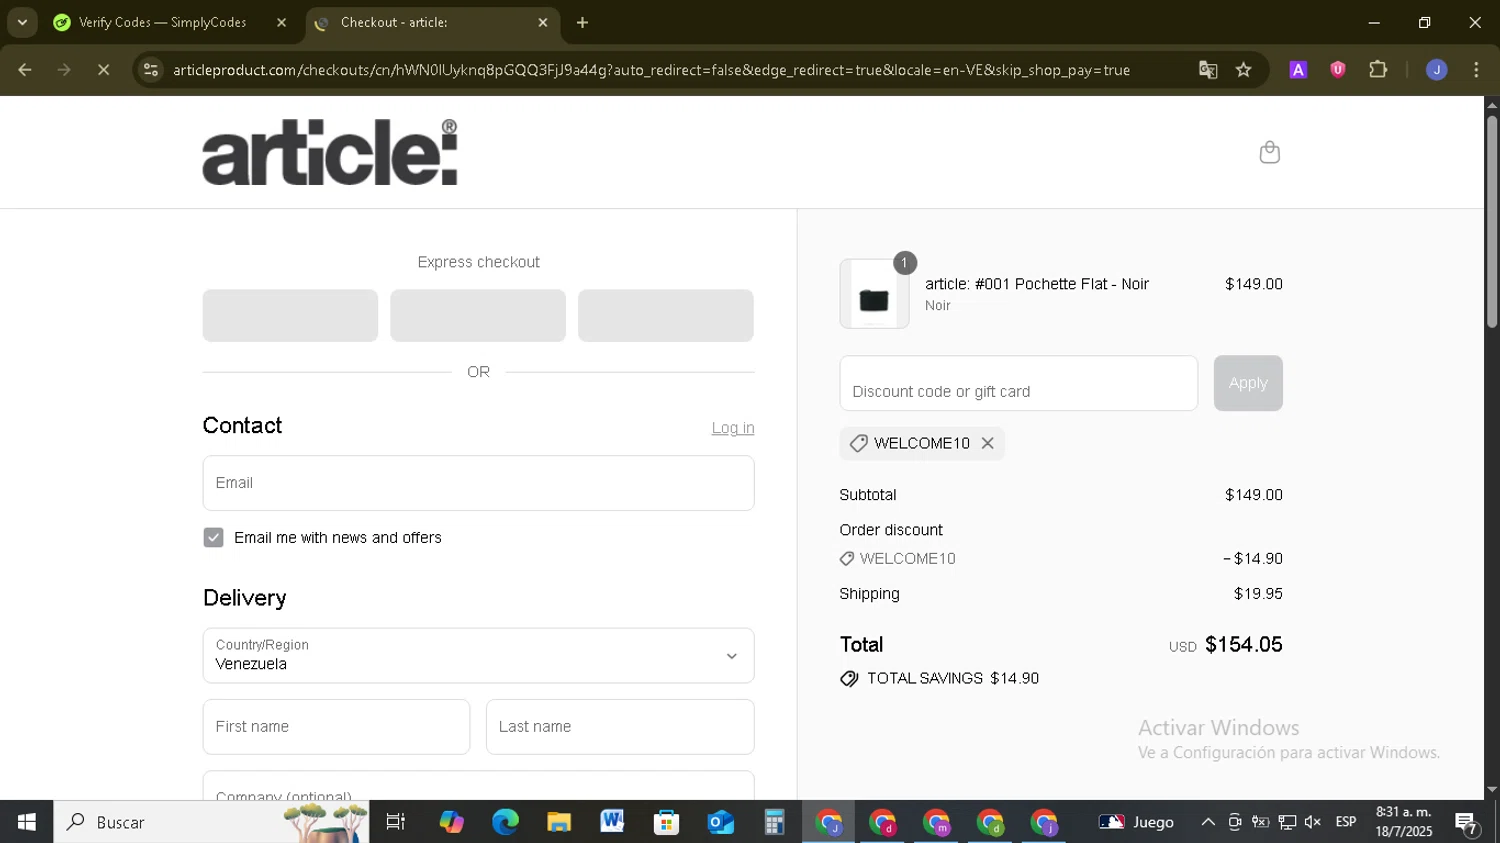Image resolution: width=1500 pixels, height=843 pixels.
Task: Open the notification center icon
Action: coord(1467,823)
